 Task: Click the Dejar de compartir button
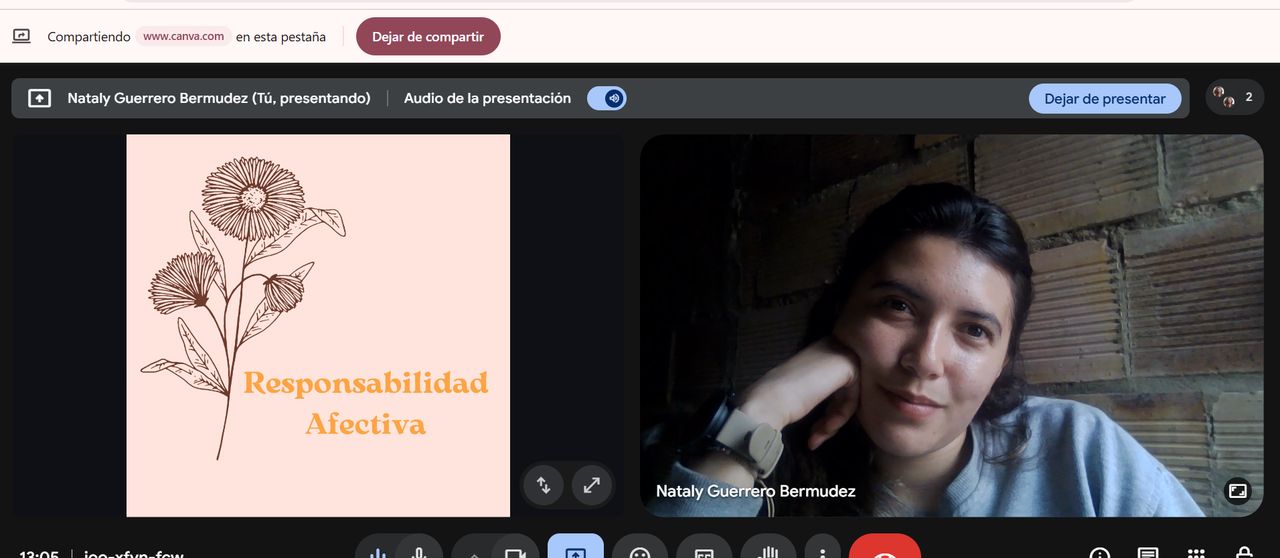[428, 37]
